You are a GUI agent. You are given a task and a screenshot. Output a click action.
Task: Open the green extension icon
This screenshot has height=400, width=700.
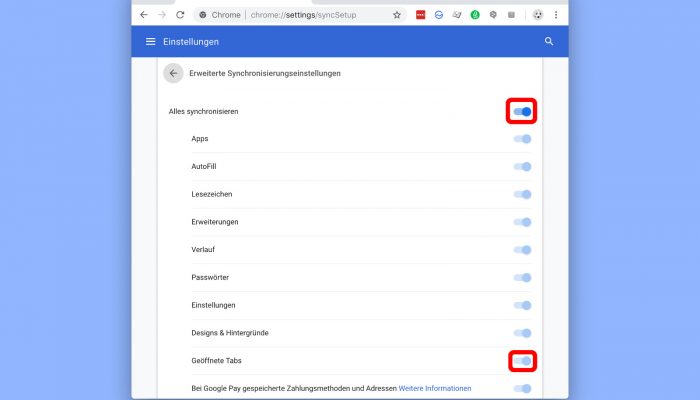(475, 15)
